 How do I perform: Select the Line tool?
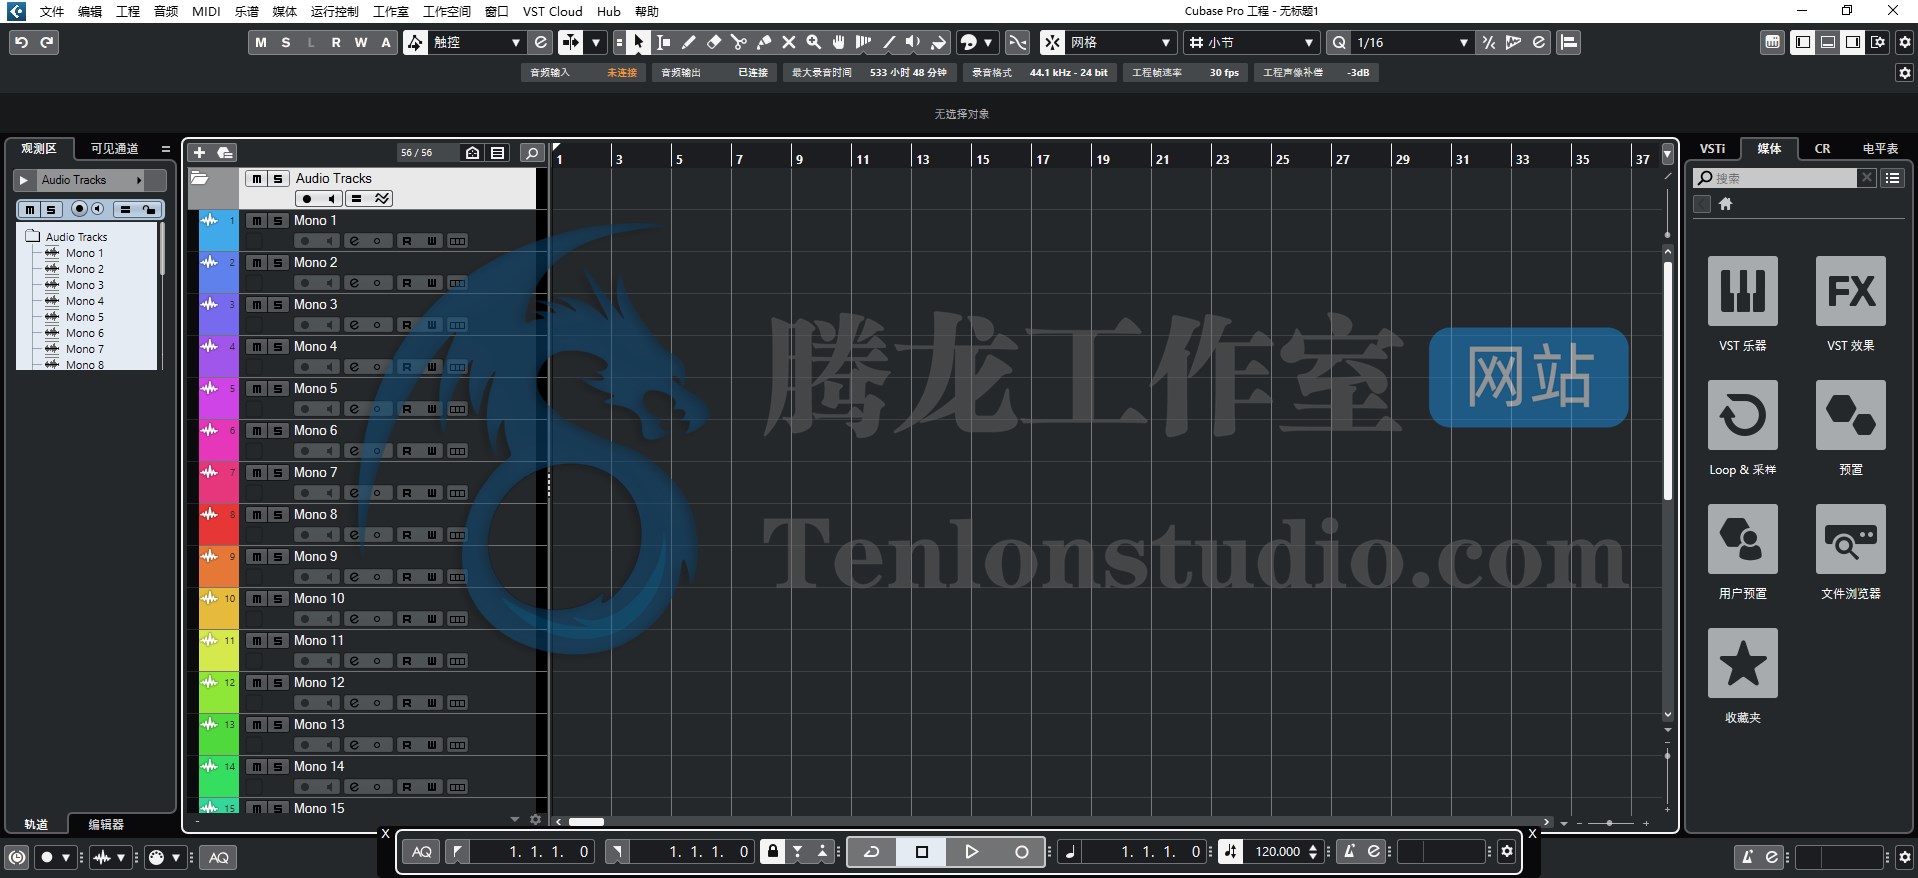click(x=888, y=42)
